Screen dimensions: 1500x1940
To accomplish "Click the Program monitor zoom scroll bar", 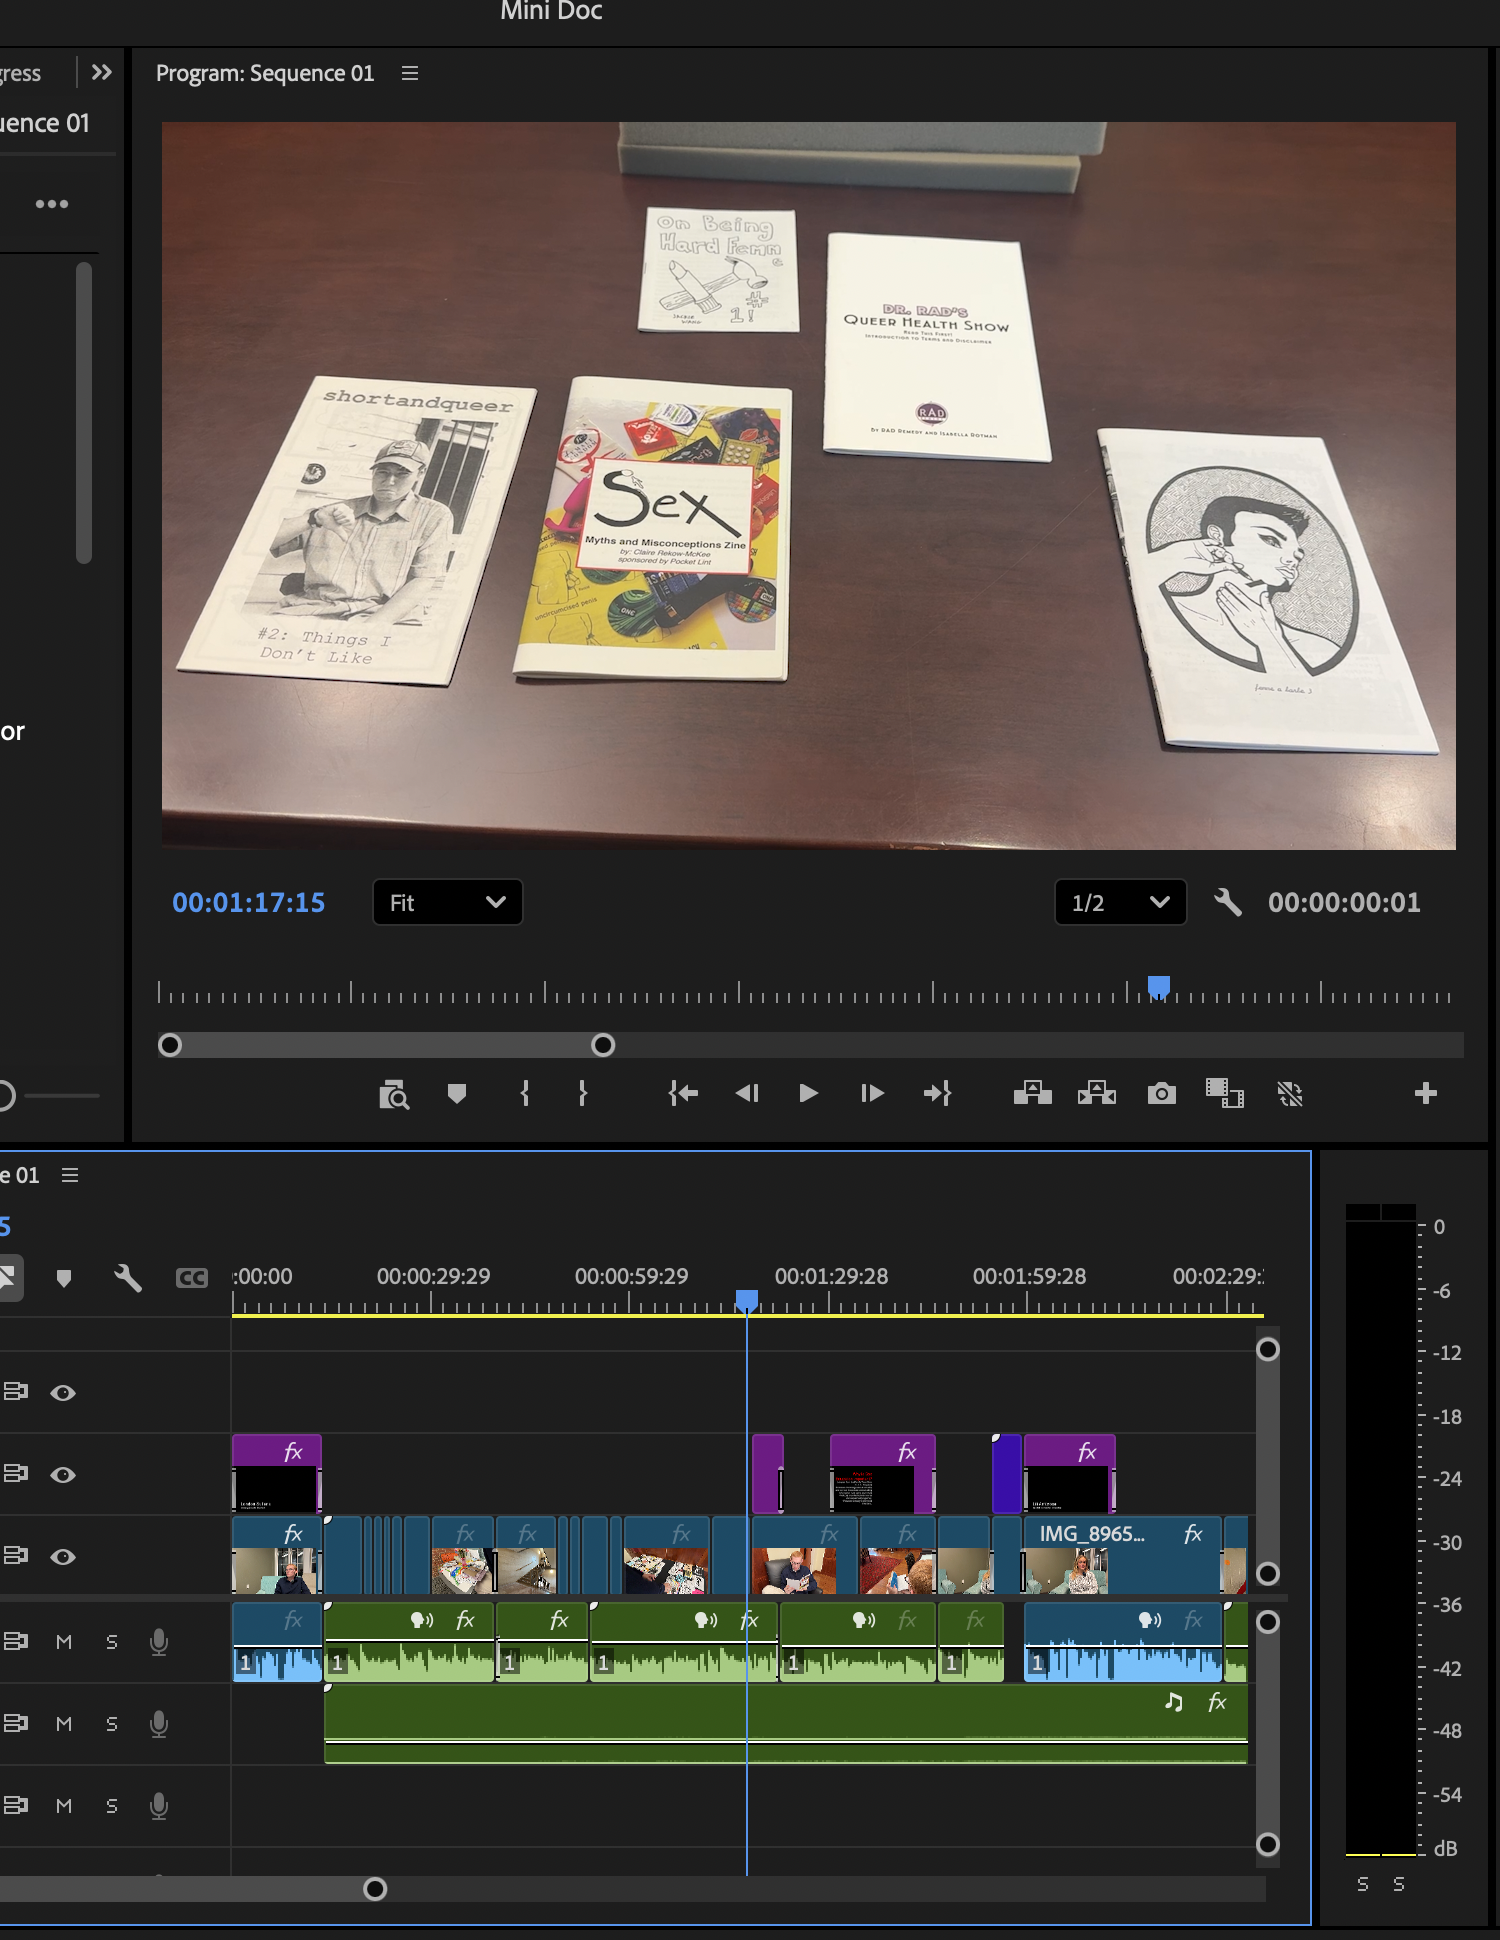I will 386,1045.
